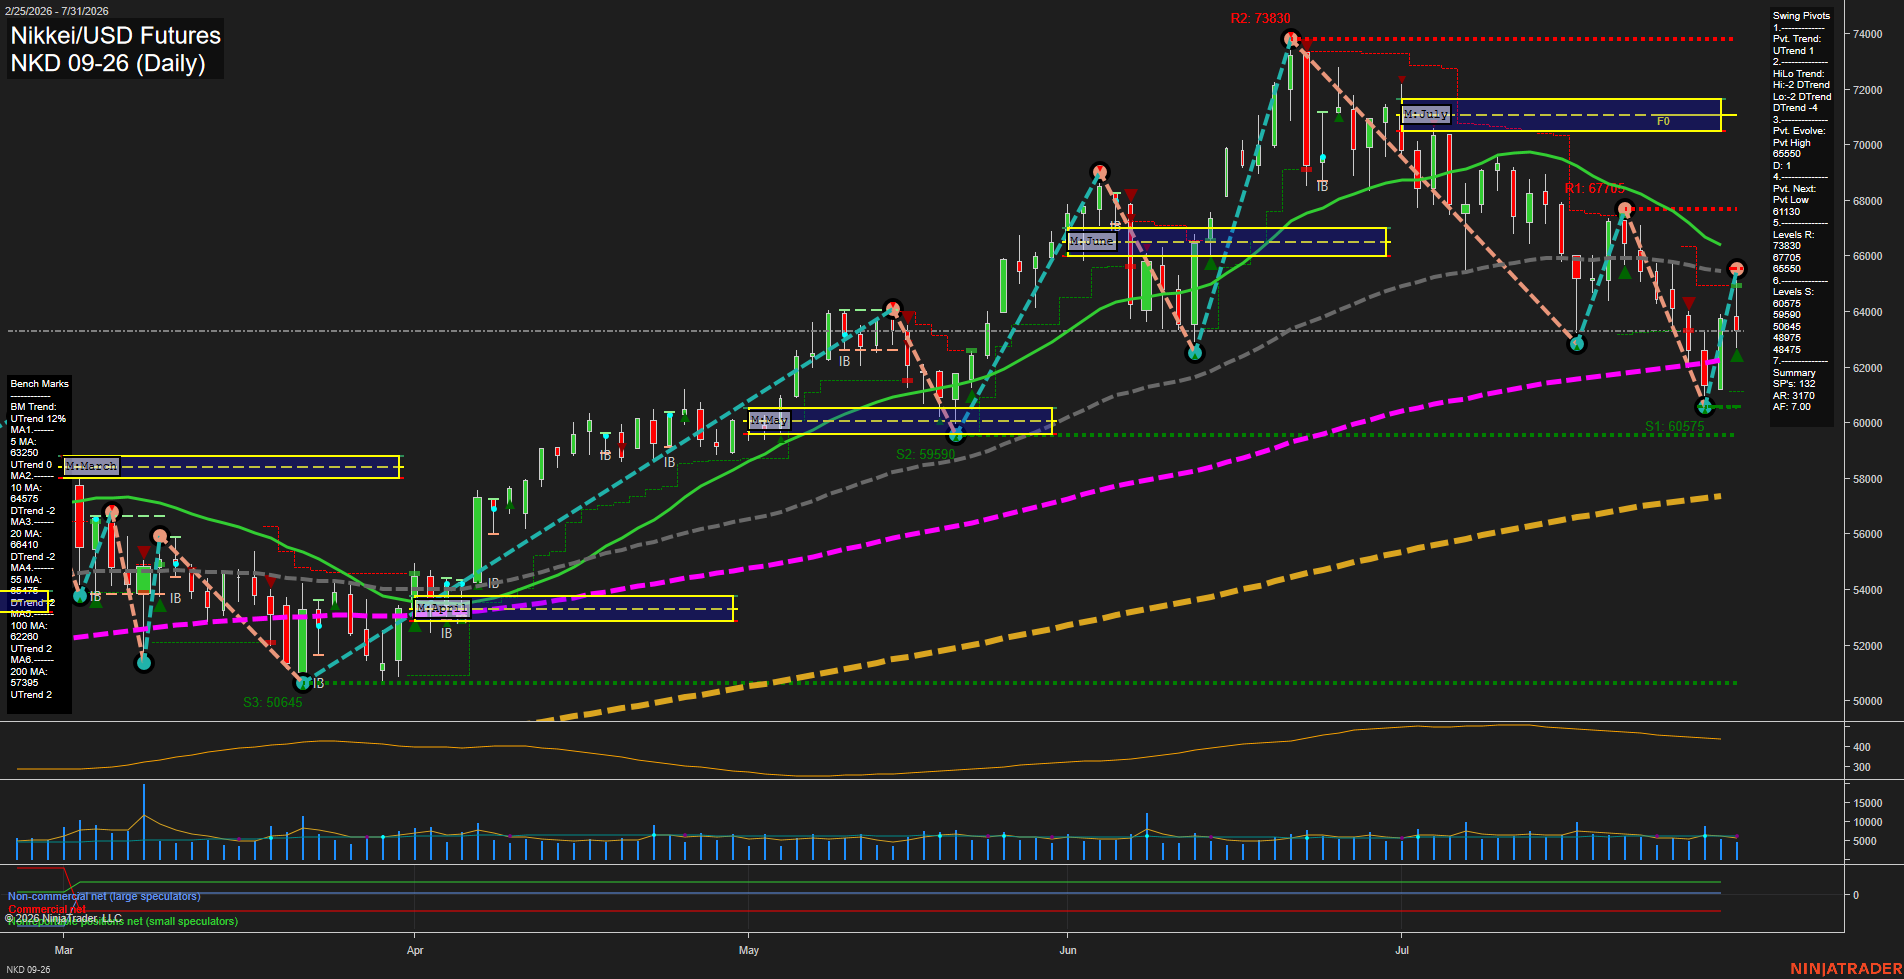The width and height of the screenshot is (1904, 979).
Task: Select the pivot high marker at R2 peak
Action: click(1290, 39)
